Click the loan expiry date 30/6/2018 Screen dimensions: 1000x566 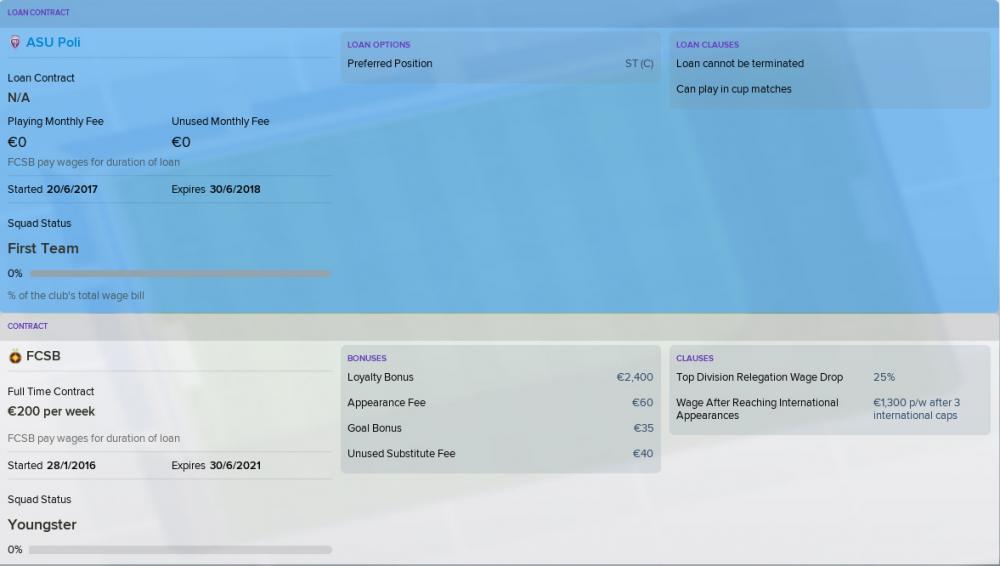pyautogui.click(x=235, y=189)
